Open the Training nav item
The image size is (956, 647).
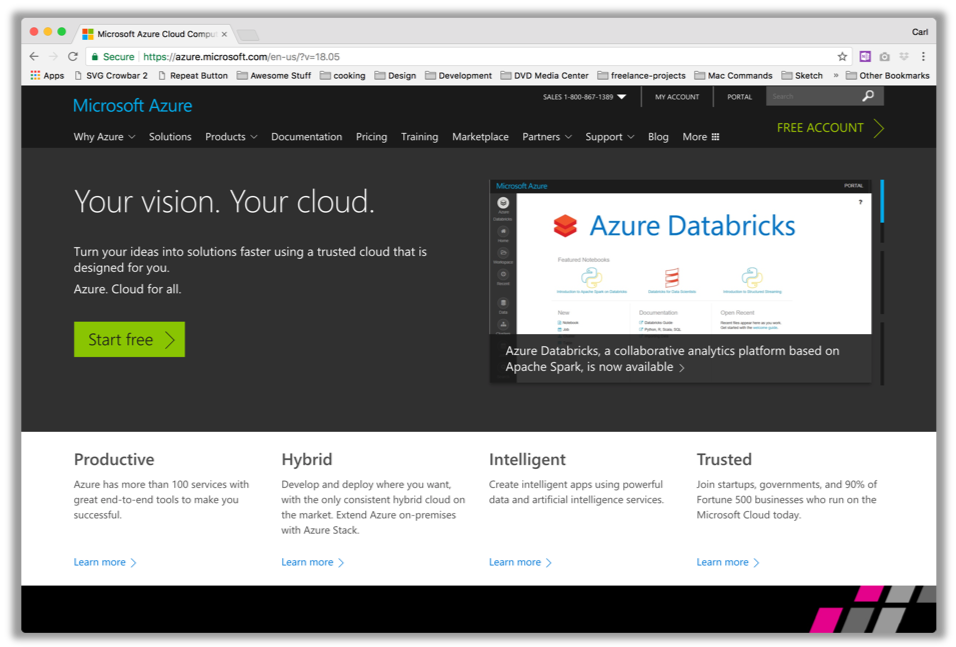[419, 137]
